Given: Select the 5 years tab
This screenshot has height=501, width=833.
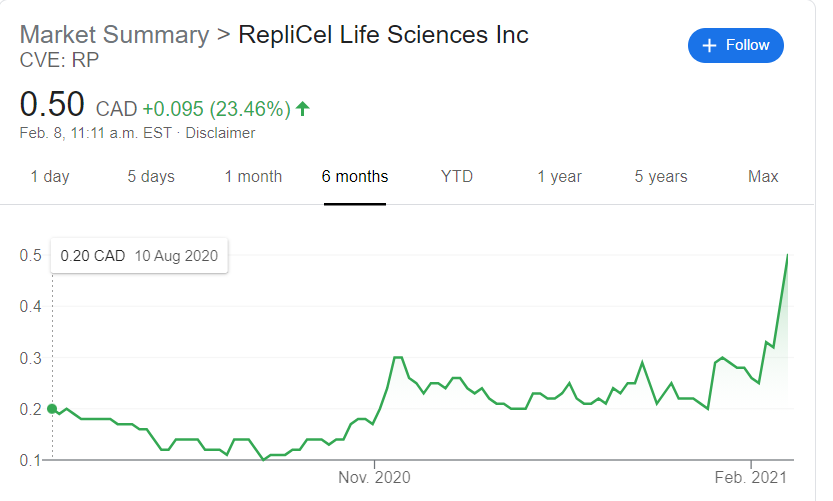Looking at the screenshot, I should 661,177.
